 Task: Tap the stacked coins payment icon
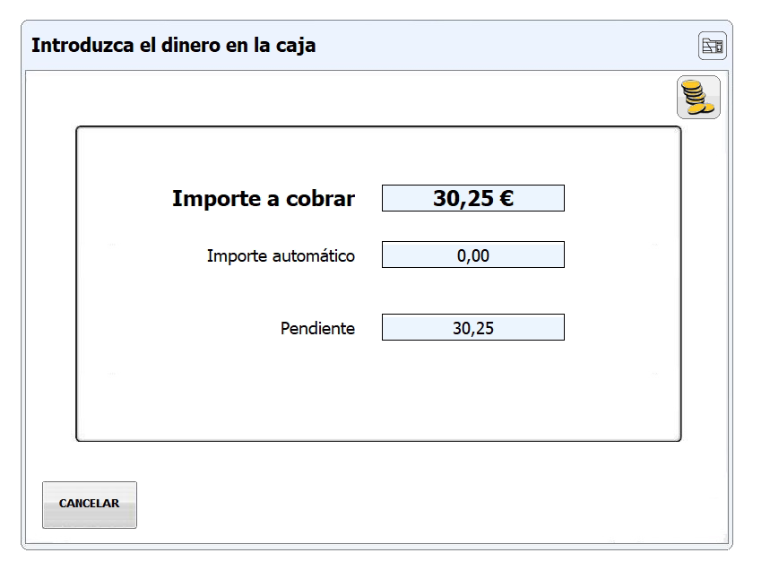pos(698,97)
